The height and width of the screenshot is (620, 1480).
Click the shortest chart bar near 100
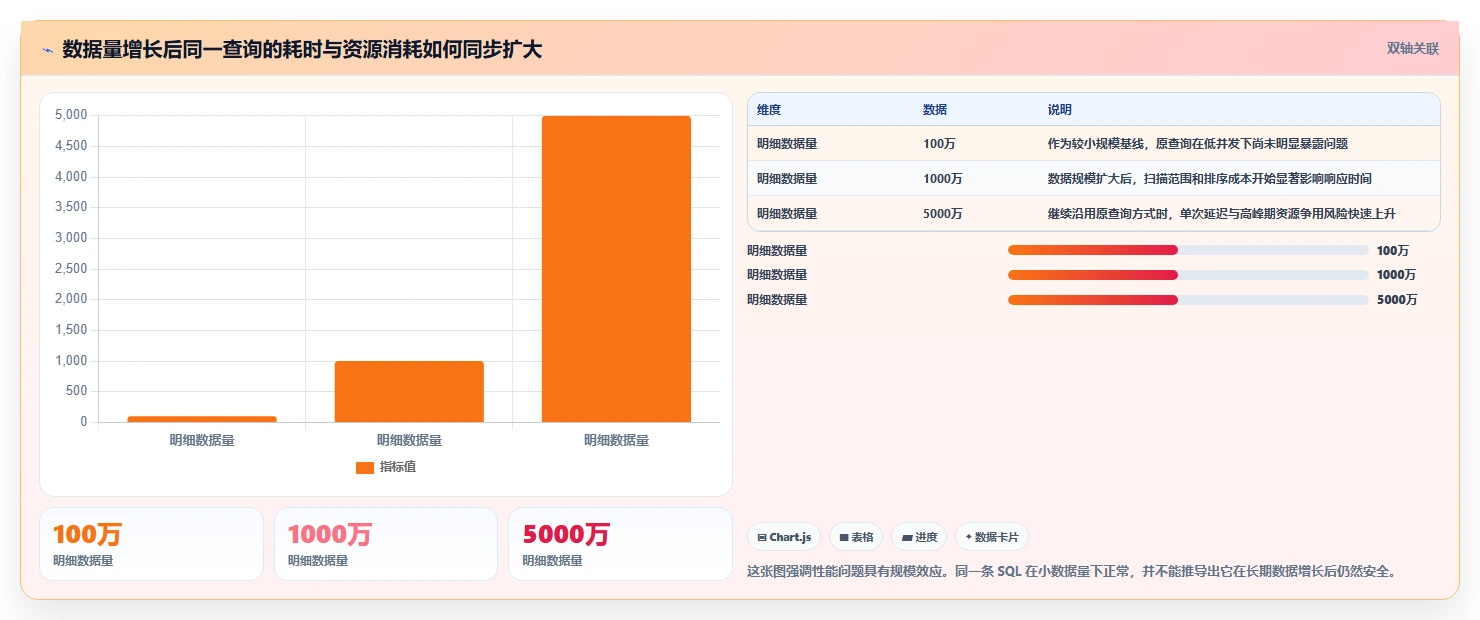tap(202, 419)
